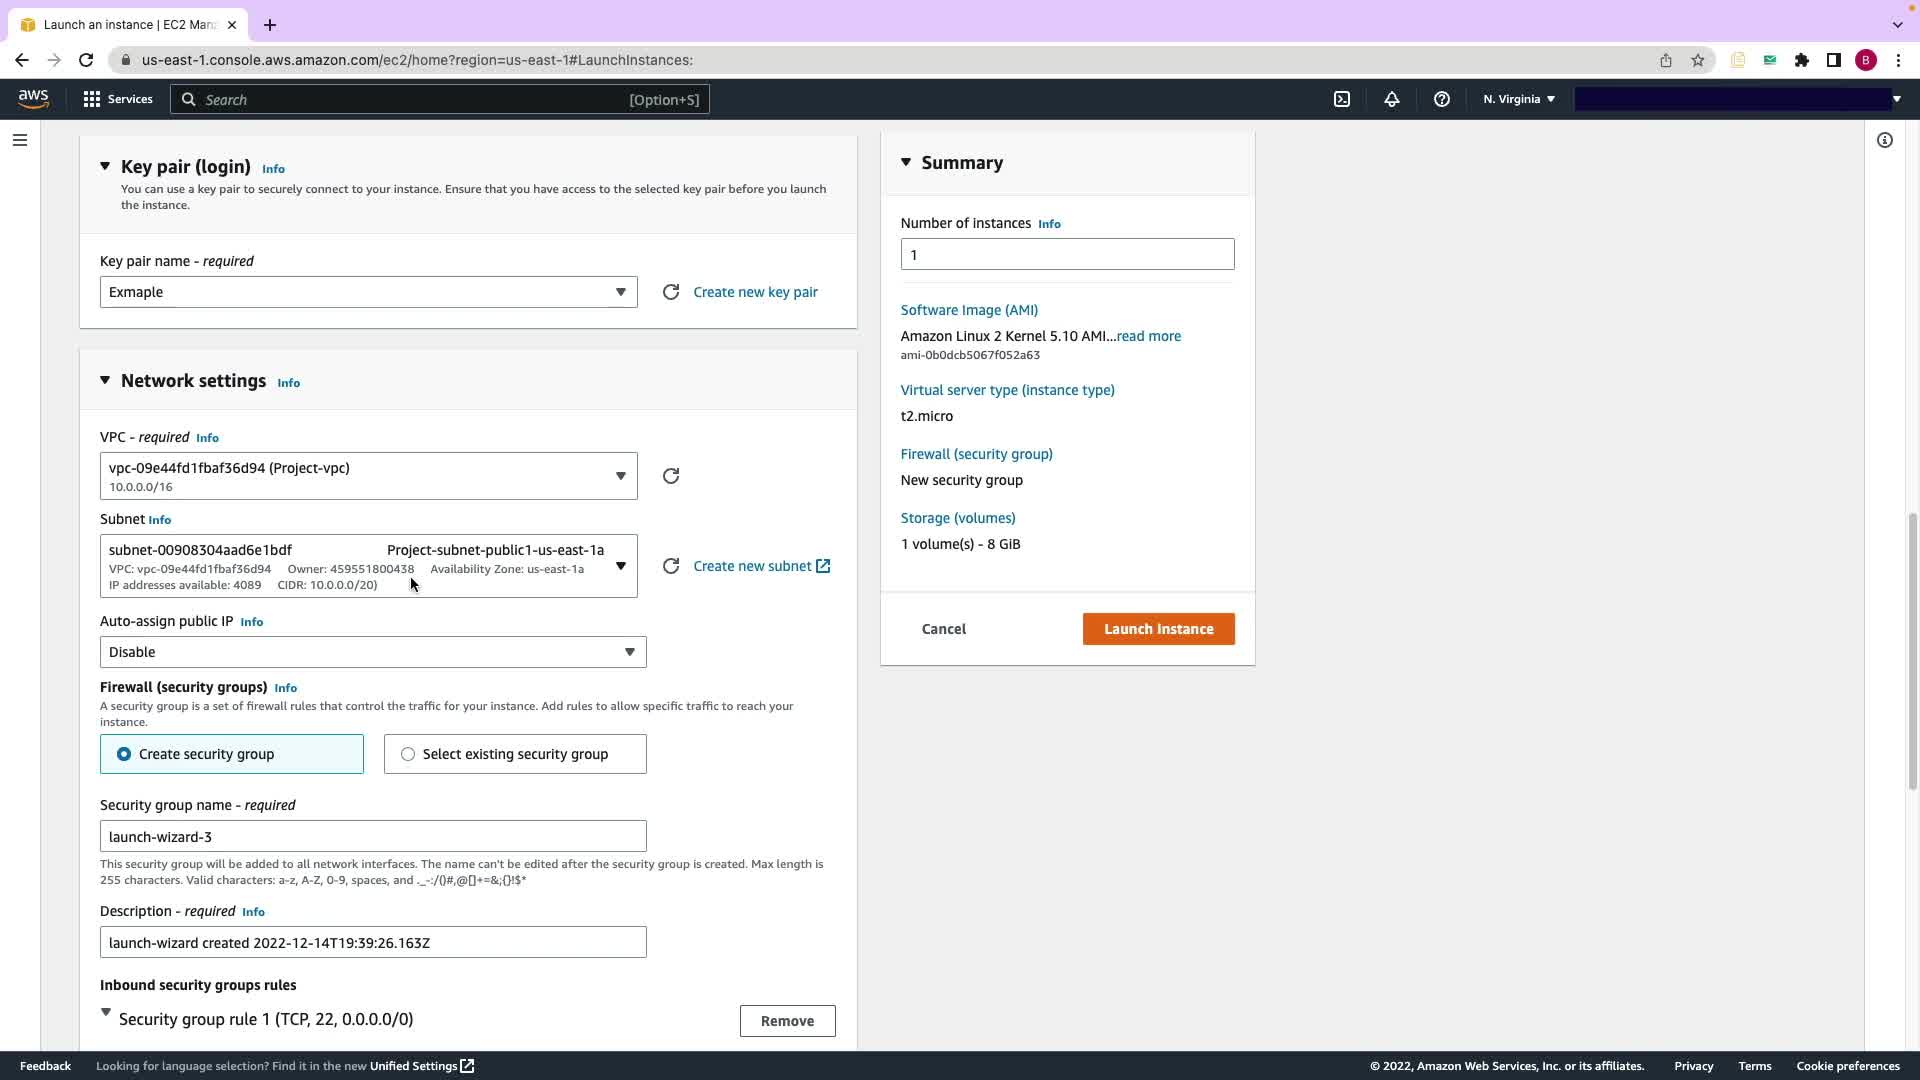This screenshot has height=1080, width=1920.
Task: Click the AWS logo home icon
Action: pyautogui.click(x=33, y=98)
